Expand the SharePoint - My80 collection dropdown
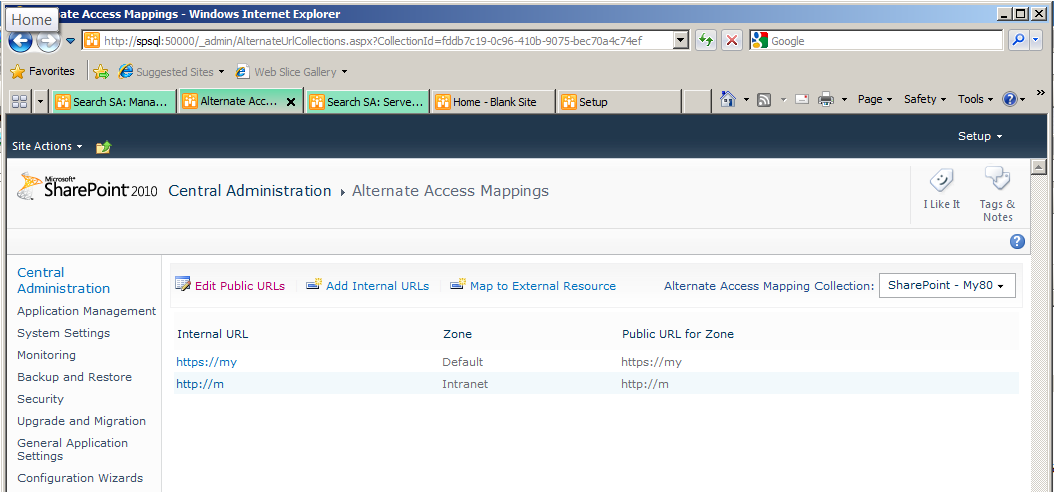1054x492 pixels. (946, 285)
